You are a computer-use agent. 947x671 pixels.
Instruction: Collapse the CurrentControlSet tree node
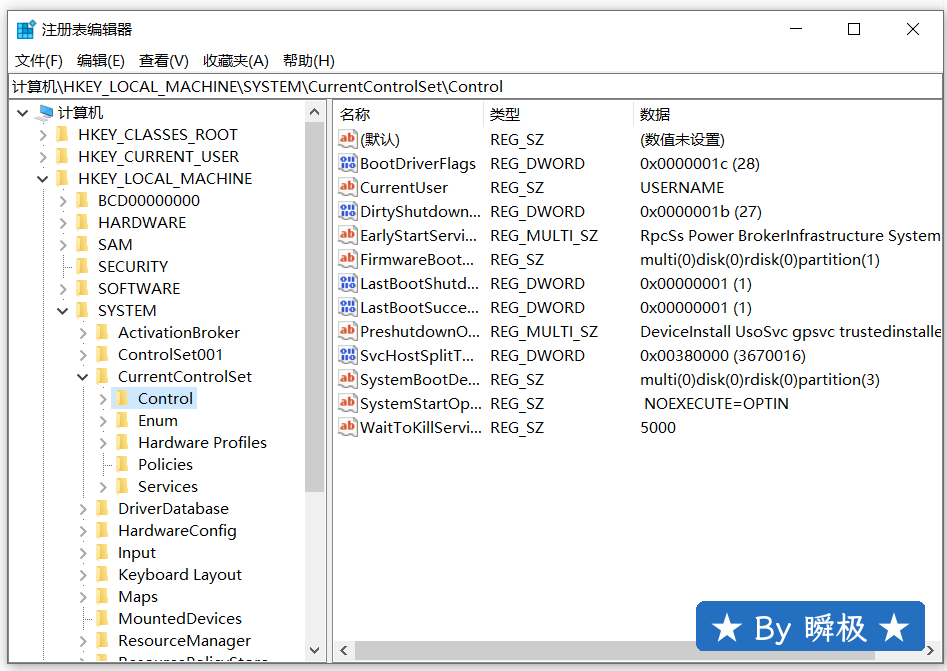click(83, 377)
